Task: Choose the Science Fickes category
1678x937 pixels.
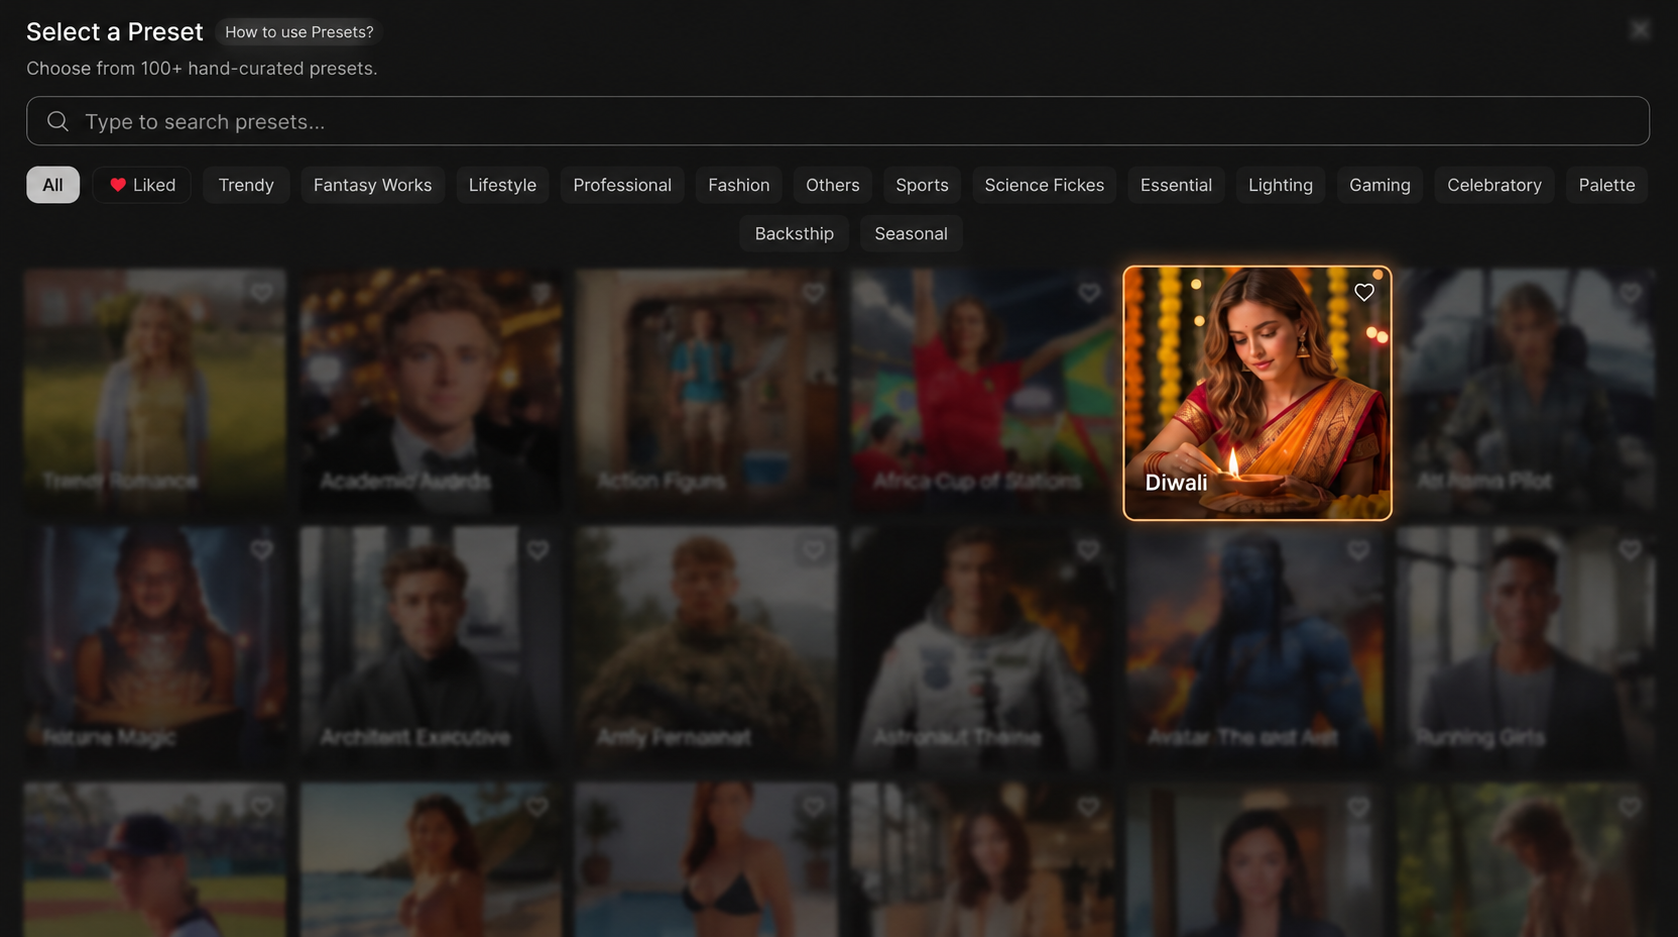Action: tap(1044, 185)
